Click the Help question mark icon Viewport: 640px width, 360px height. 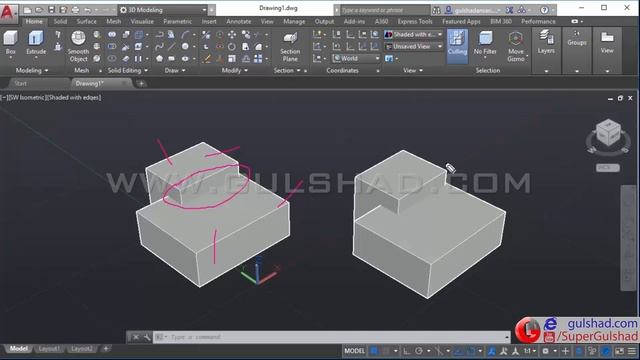[x=544, y=10]
